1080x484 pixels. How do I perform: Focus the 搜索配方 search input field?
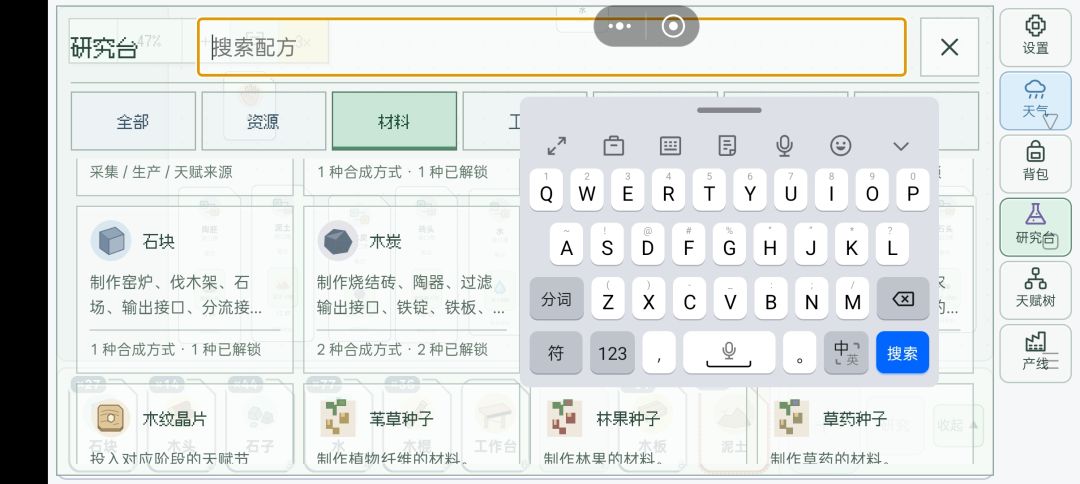[x=552, y=47]
